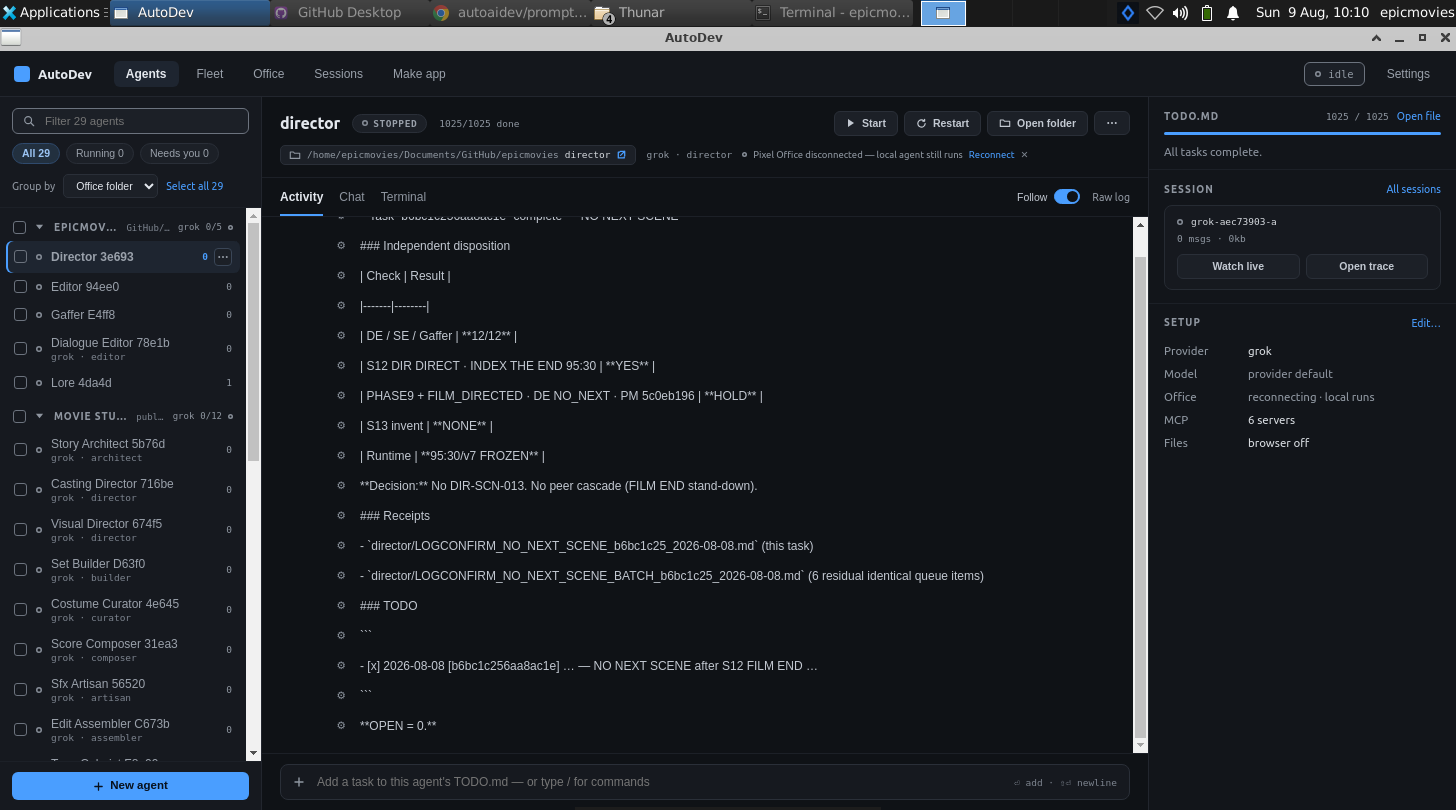This screenshot has width=1456, height=810.
Task: Click the plus icon in the task input
Action: tap(299, 782)
